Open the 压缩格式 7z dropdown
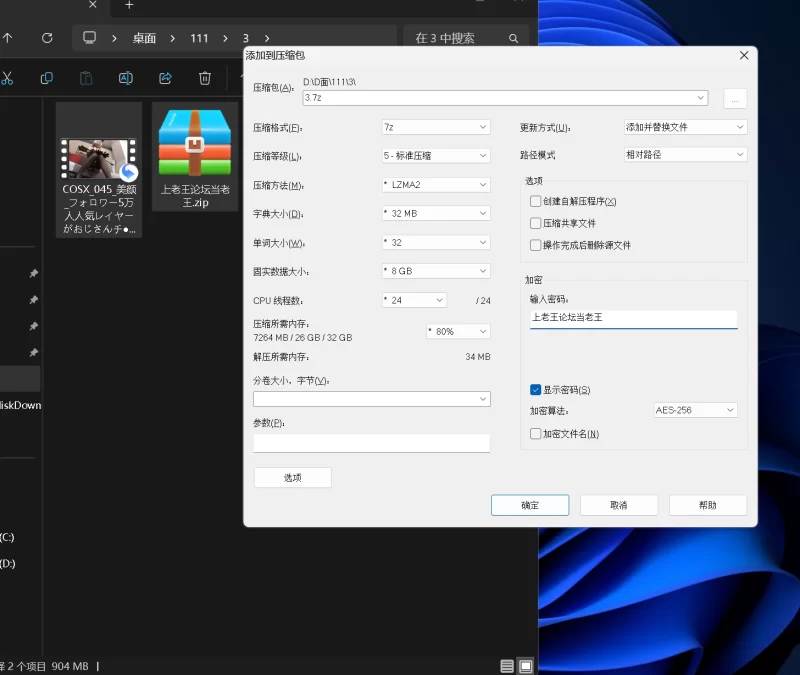This screenshot has width=800, height=675. pyautogui.click(x=436, y=128)
